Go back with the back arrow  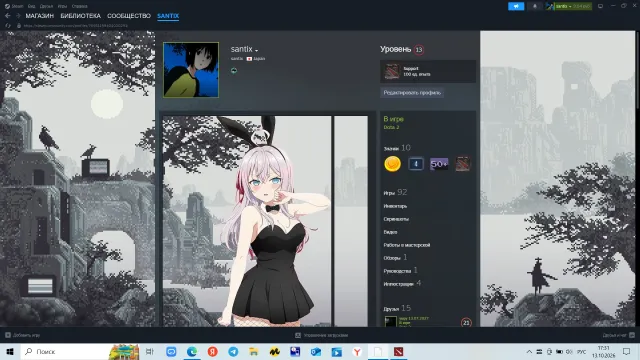(x=7, y=16)
